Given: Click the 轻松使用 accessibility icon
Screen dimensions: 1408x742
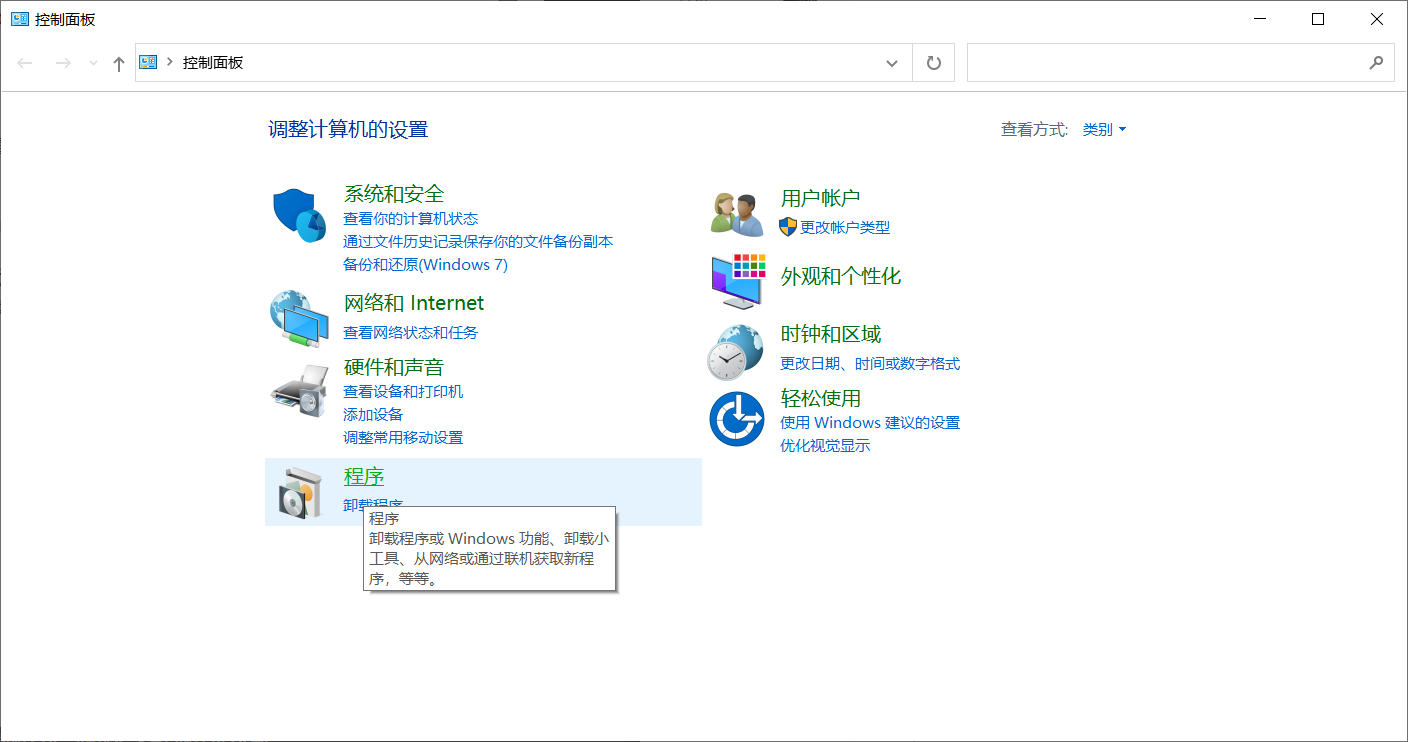Looking at the screenshot, I should tap(737, 418).
